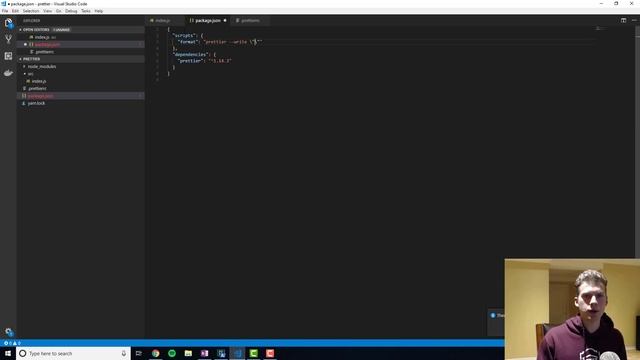Open the green Camtasia taskbar icon
This screenshot has width=640, height=360.
tap(253, 353)
